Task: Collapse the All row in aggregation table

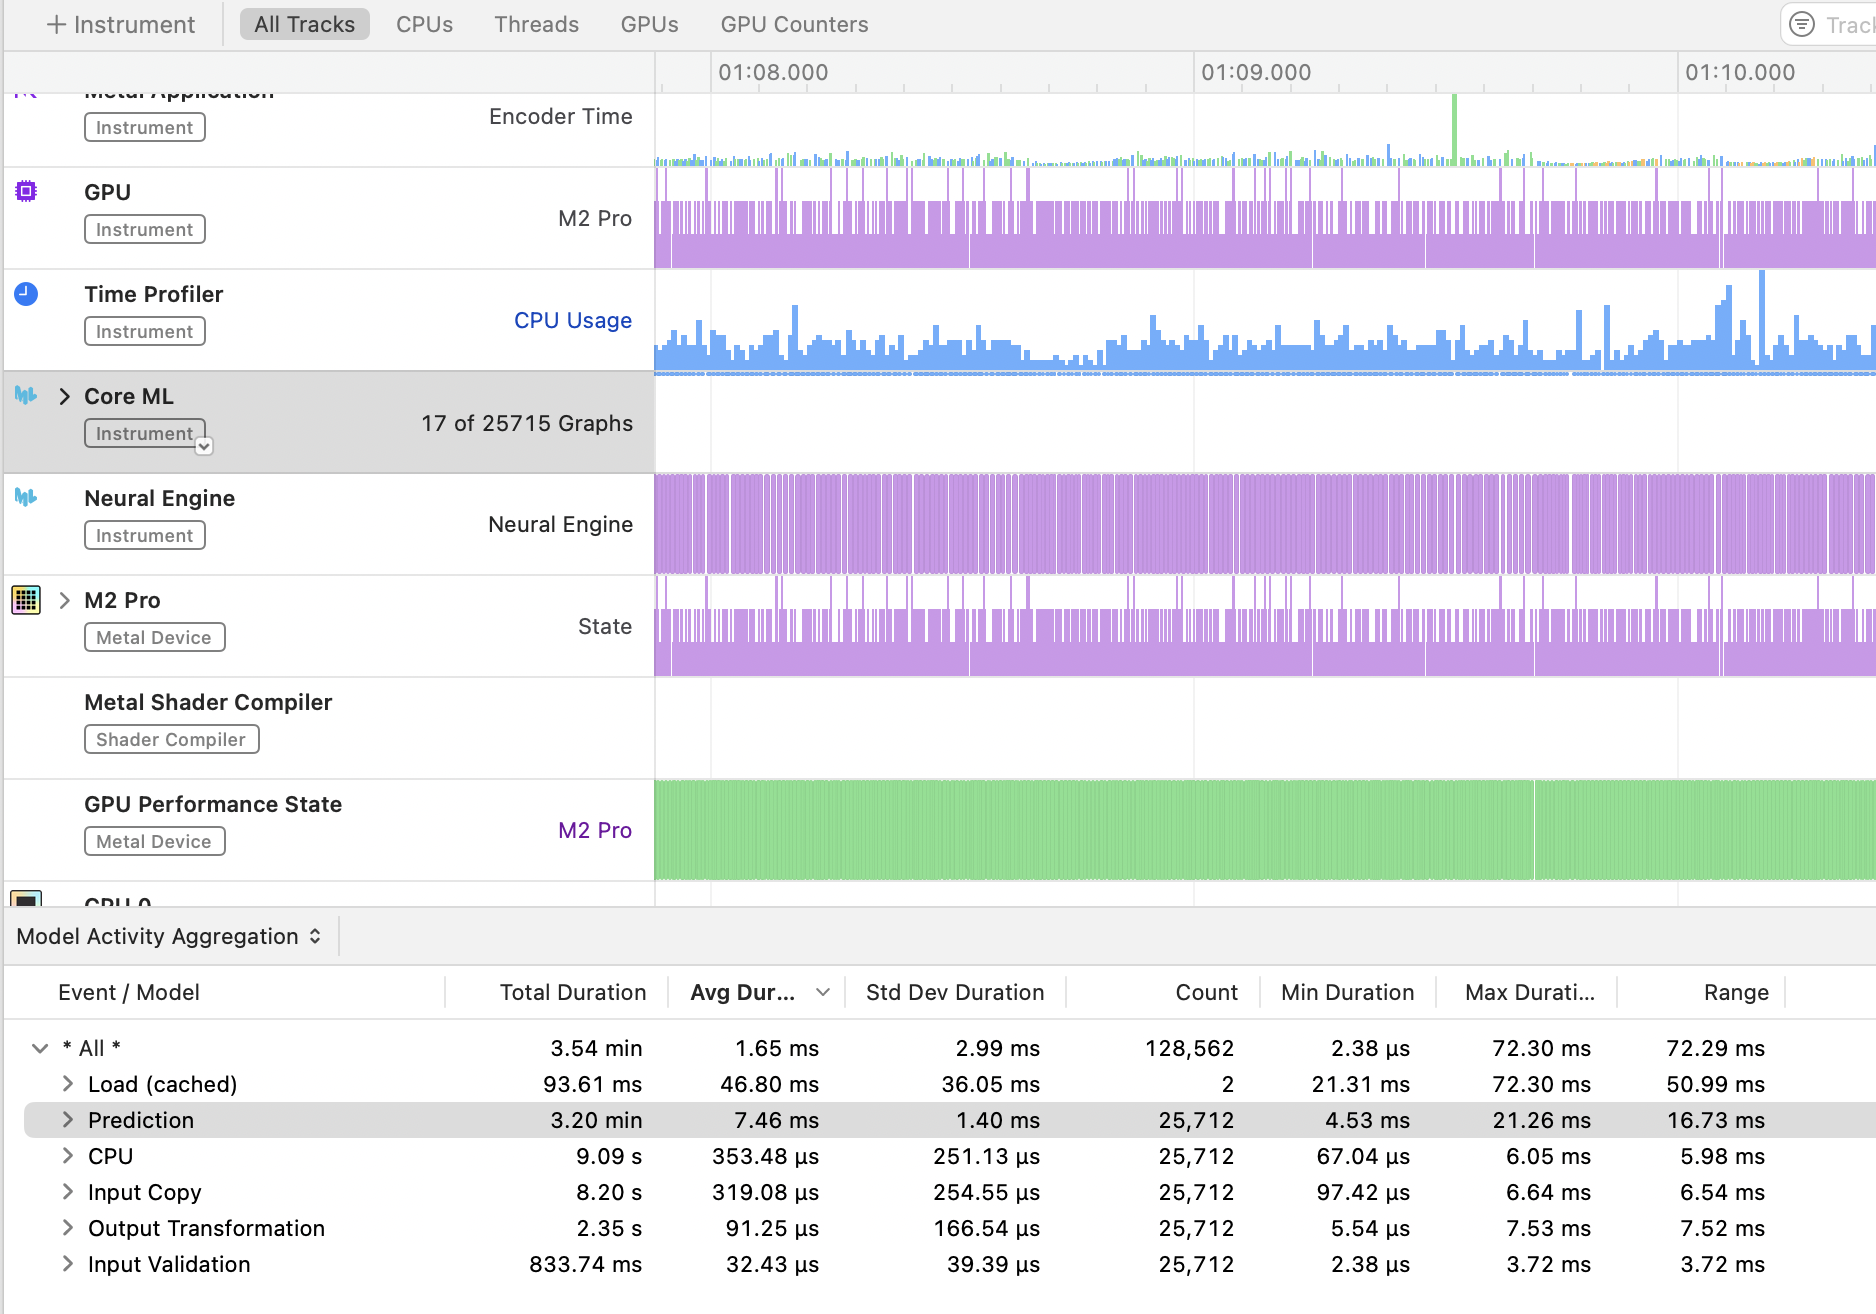Action: [40, 1048]
